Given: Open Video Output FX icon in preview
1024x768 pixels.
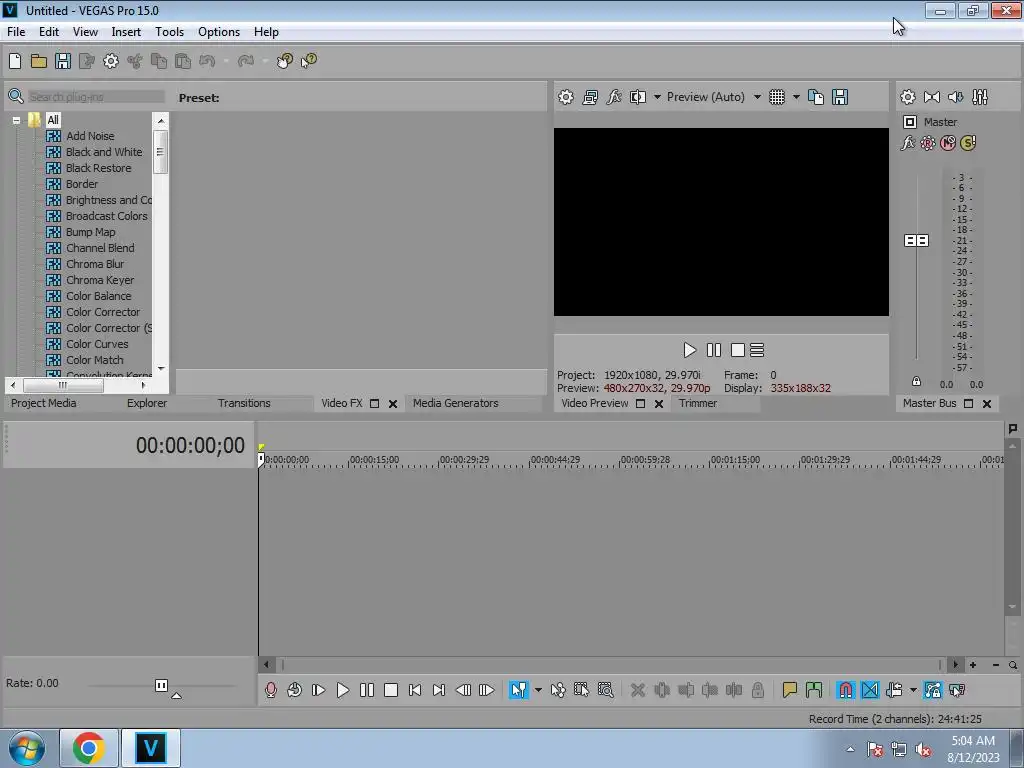Looking at the screenshot, I should coord(614,97).
